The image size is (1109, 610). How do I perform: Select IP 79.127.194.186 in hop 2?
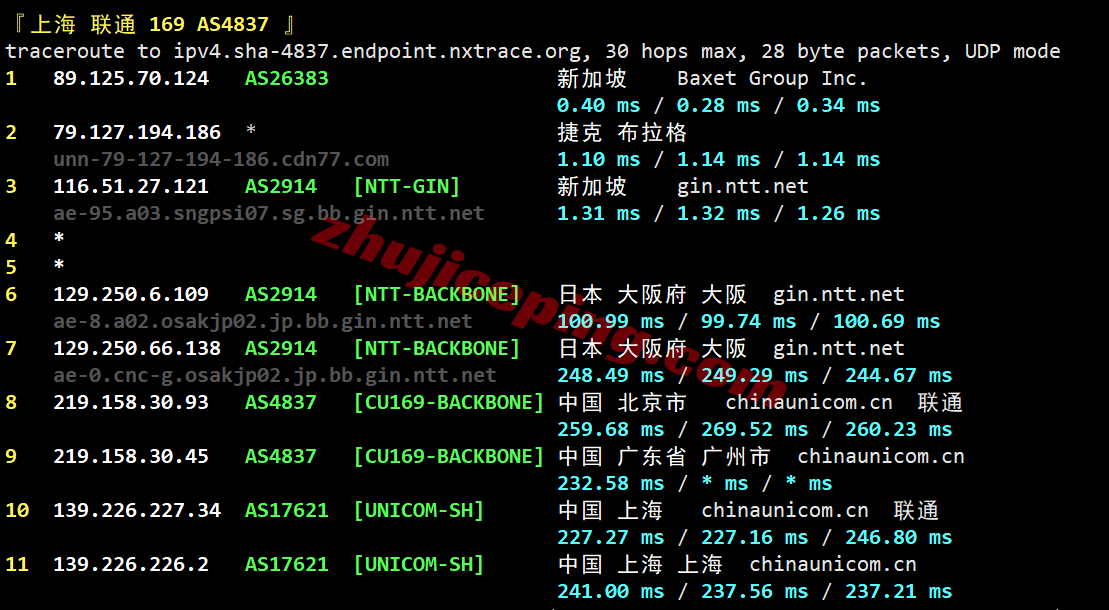point(137,132)
